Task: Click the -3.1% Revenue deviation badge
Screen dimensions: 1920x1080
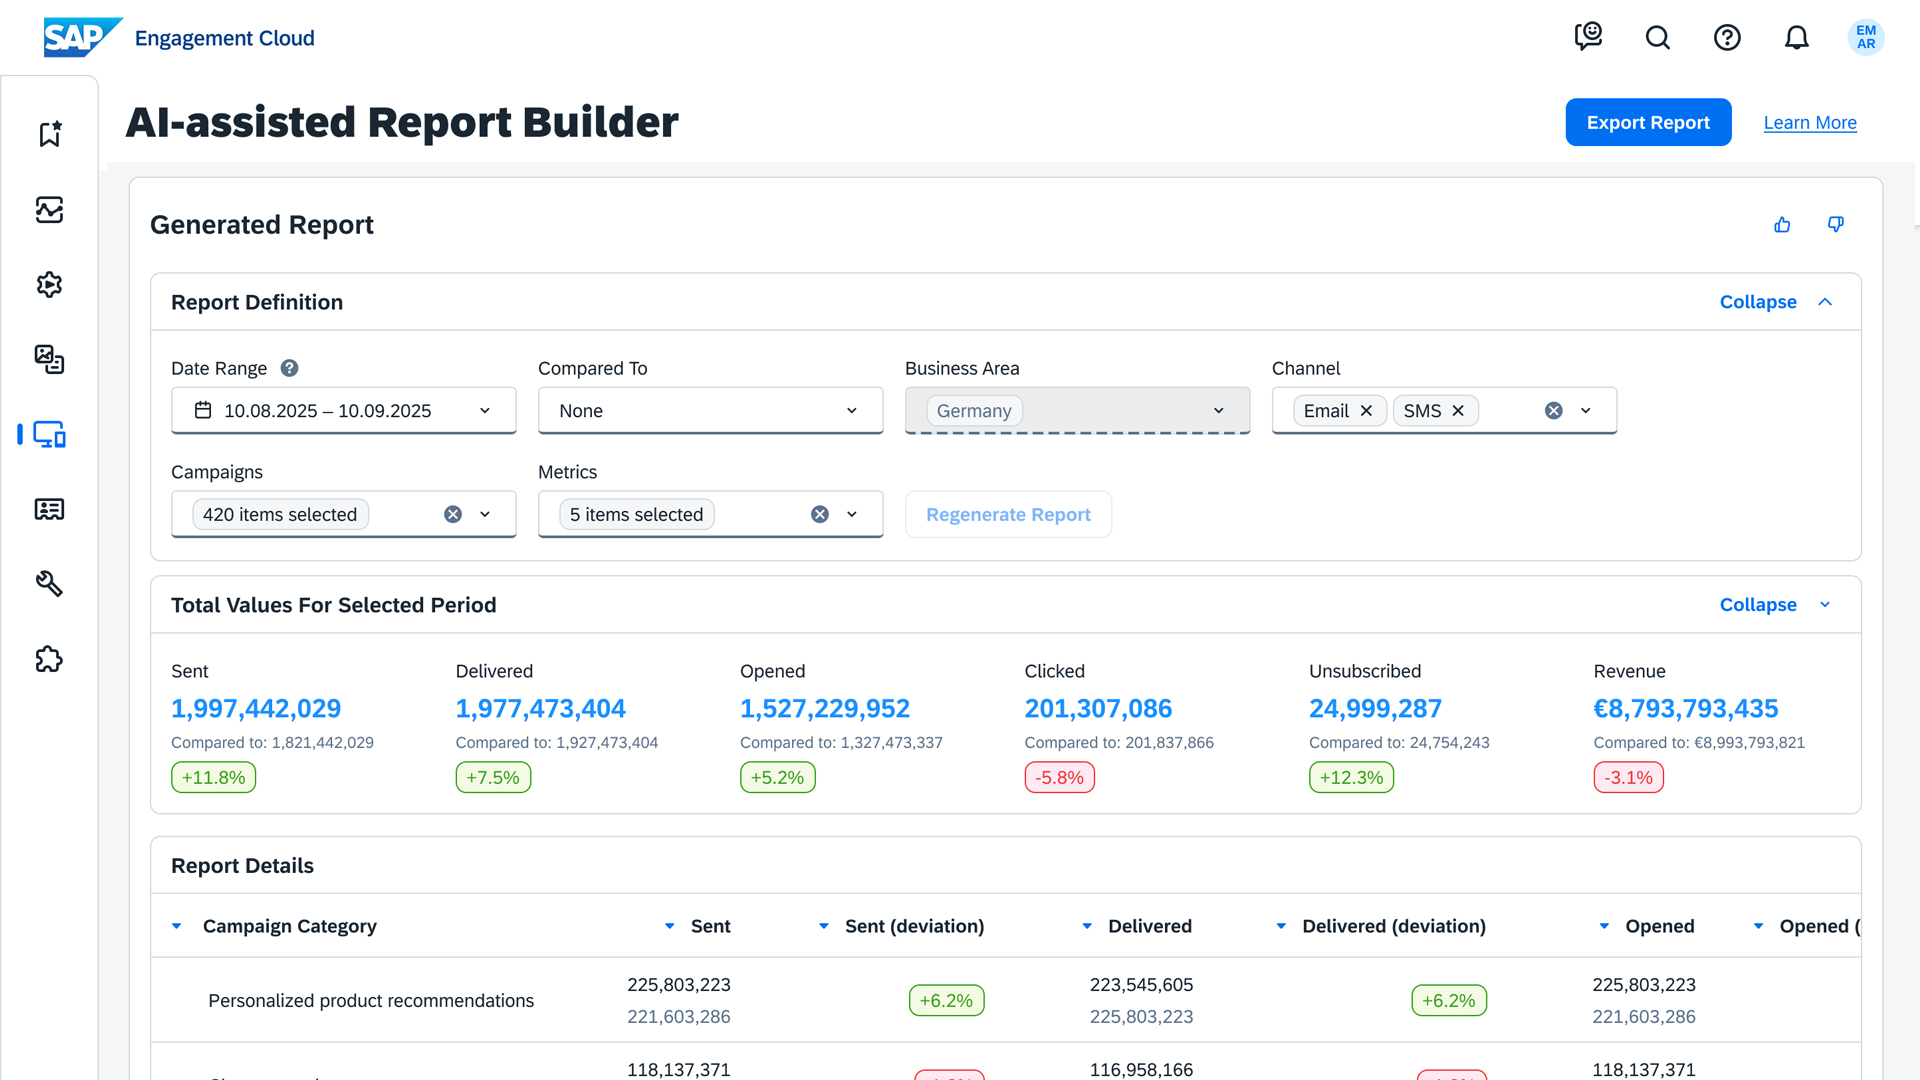Action: (x=1628, y=777)
